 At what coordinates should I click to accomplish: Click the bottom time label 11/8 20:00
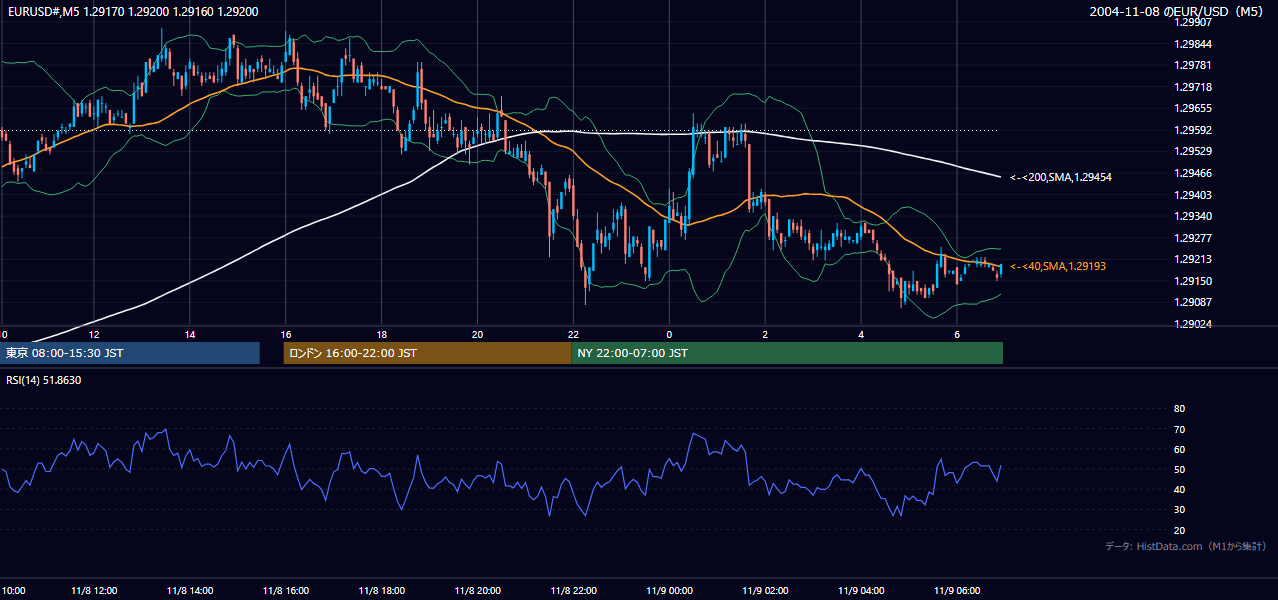[477, 591]
